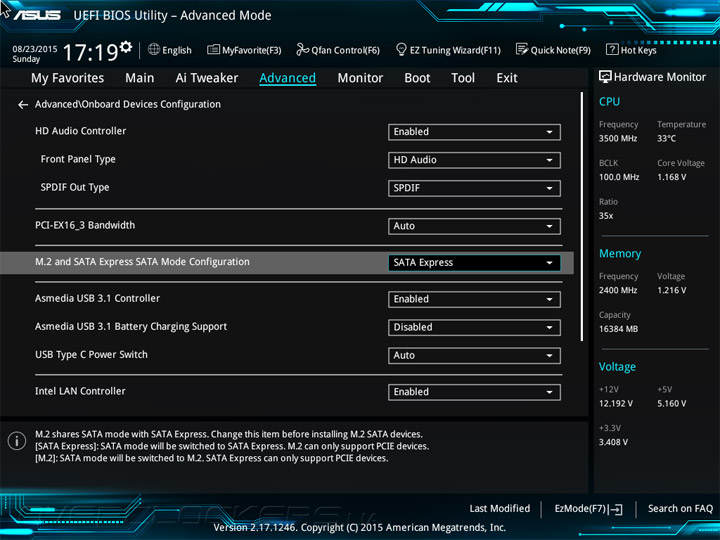Click +3.3V reading 3.408 V
This screenshot has width=720, height=540.
[613, 442]
